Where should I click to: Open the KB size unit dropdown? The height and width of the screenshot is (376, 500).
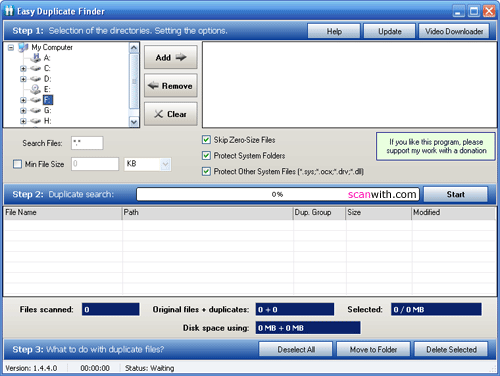click(x=165, y=164)
